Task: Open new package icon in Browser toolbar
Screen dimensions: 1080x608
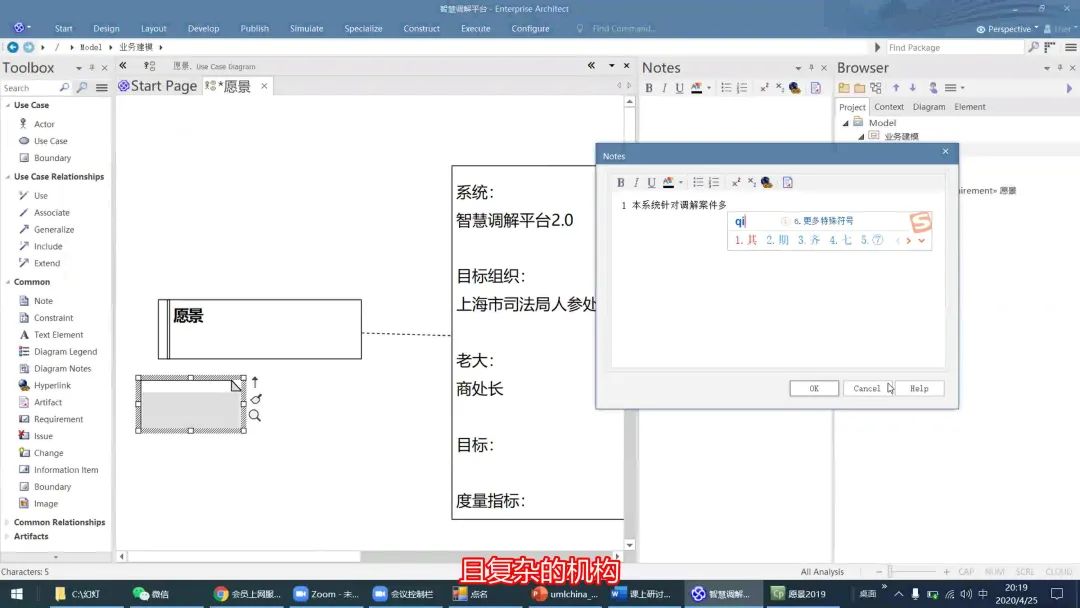Action: 844,87
